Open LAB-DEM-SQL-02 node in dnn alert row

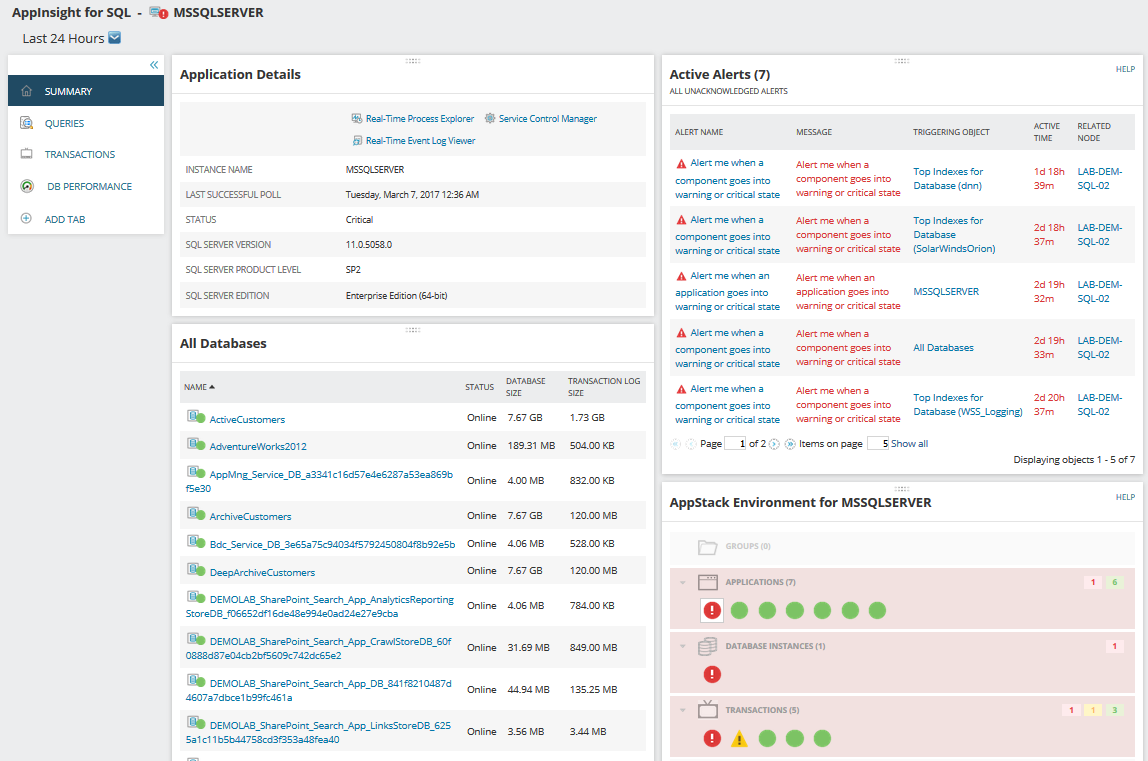(x=1100, y=179)
